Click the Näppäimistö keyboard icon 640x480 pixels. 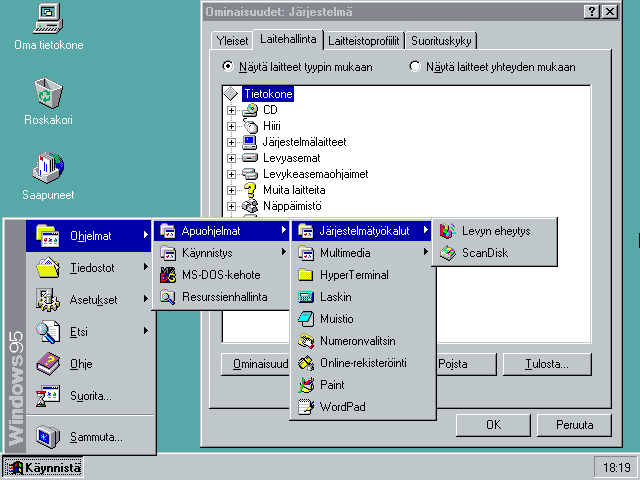pos(250,206)
